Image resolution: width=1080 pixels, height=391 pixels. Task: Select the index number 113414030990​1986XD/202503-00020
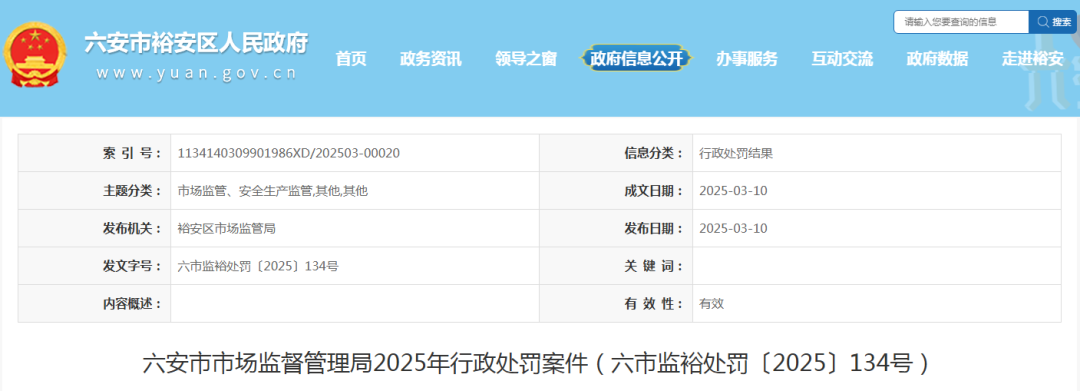pyautogui.click(x=289, y=153)
